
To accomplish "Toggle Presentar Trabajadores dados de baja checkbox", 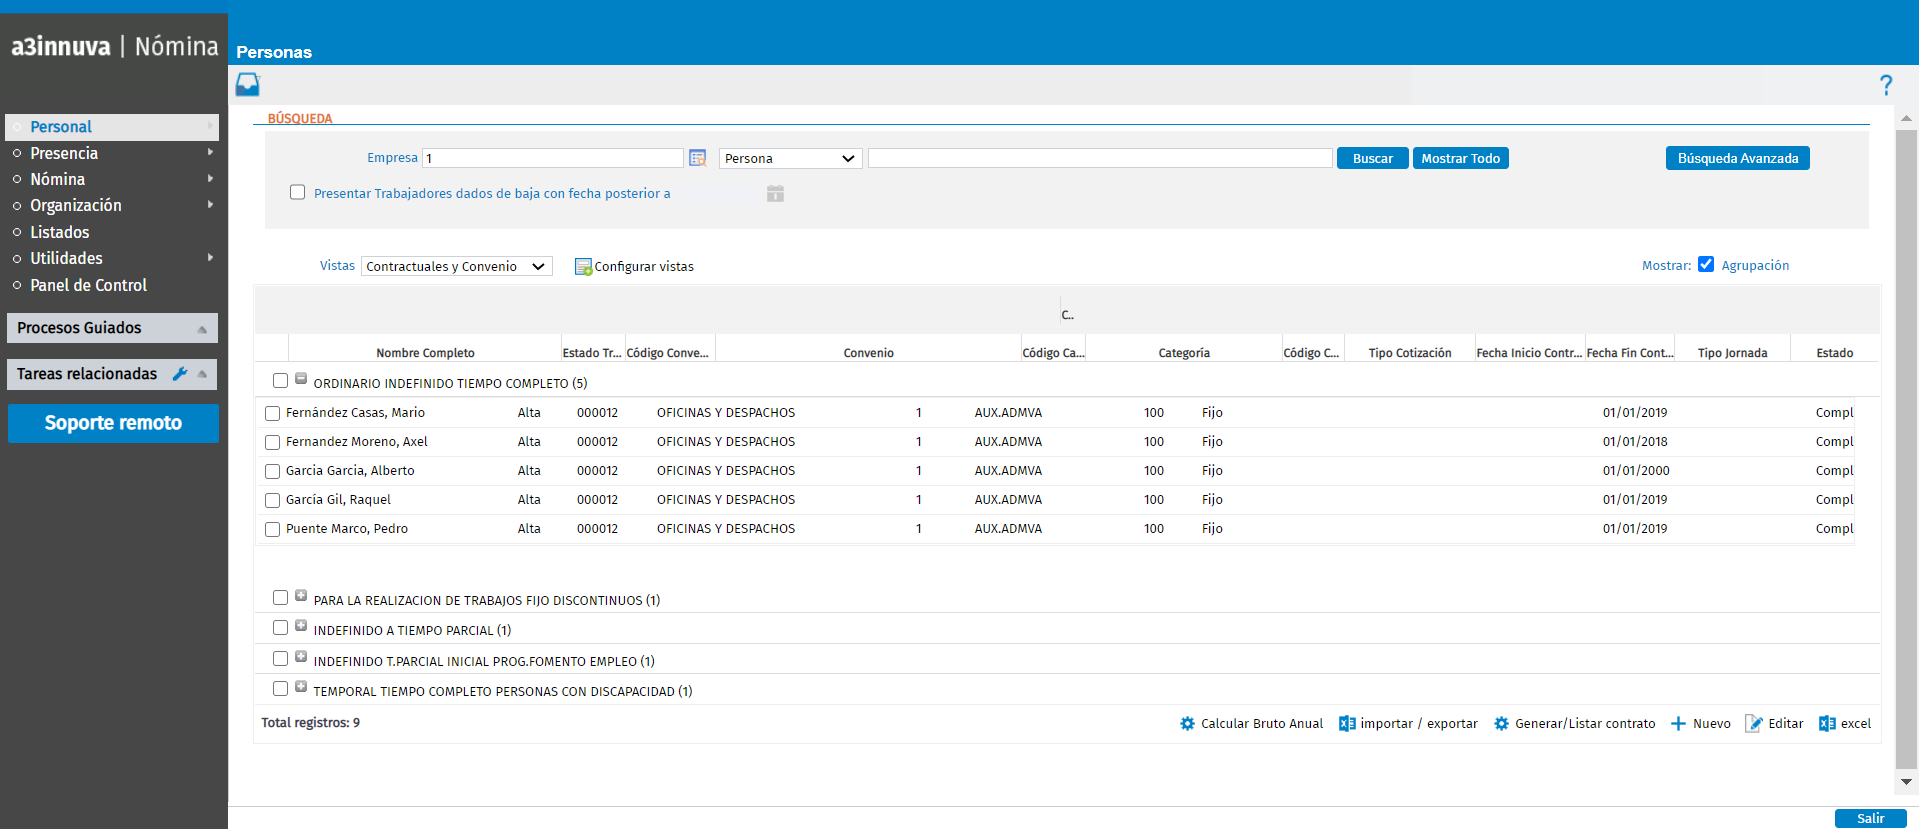I will [x=297, y=192].
